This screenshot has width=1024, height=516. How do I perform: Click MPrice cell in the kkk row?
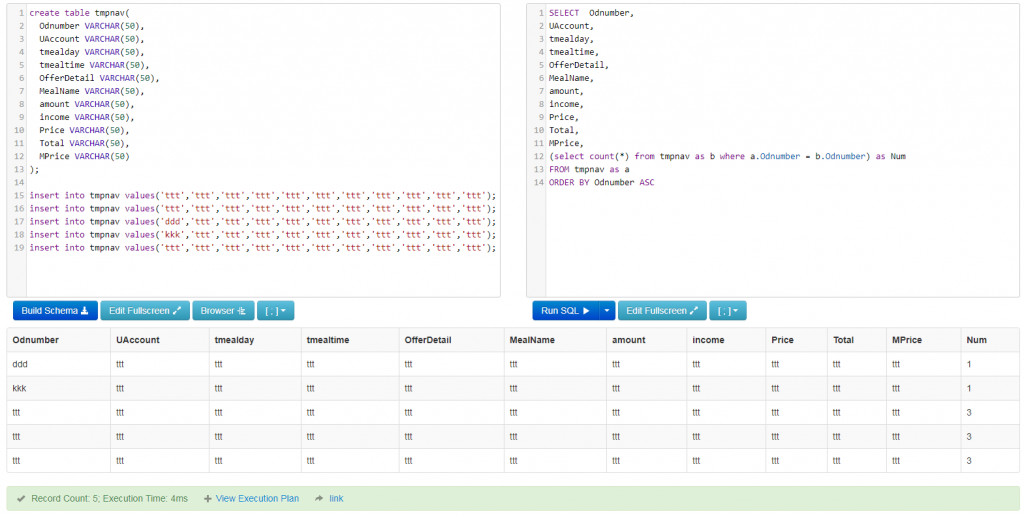(923, 388)
